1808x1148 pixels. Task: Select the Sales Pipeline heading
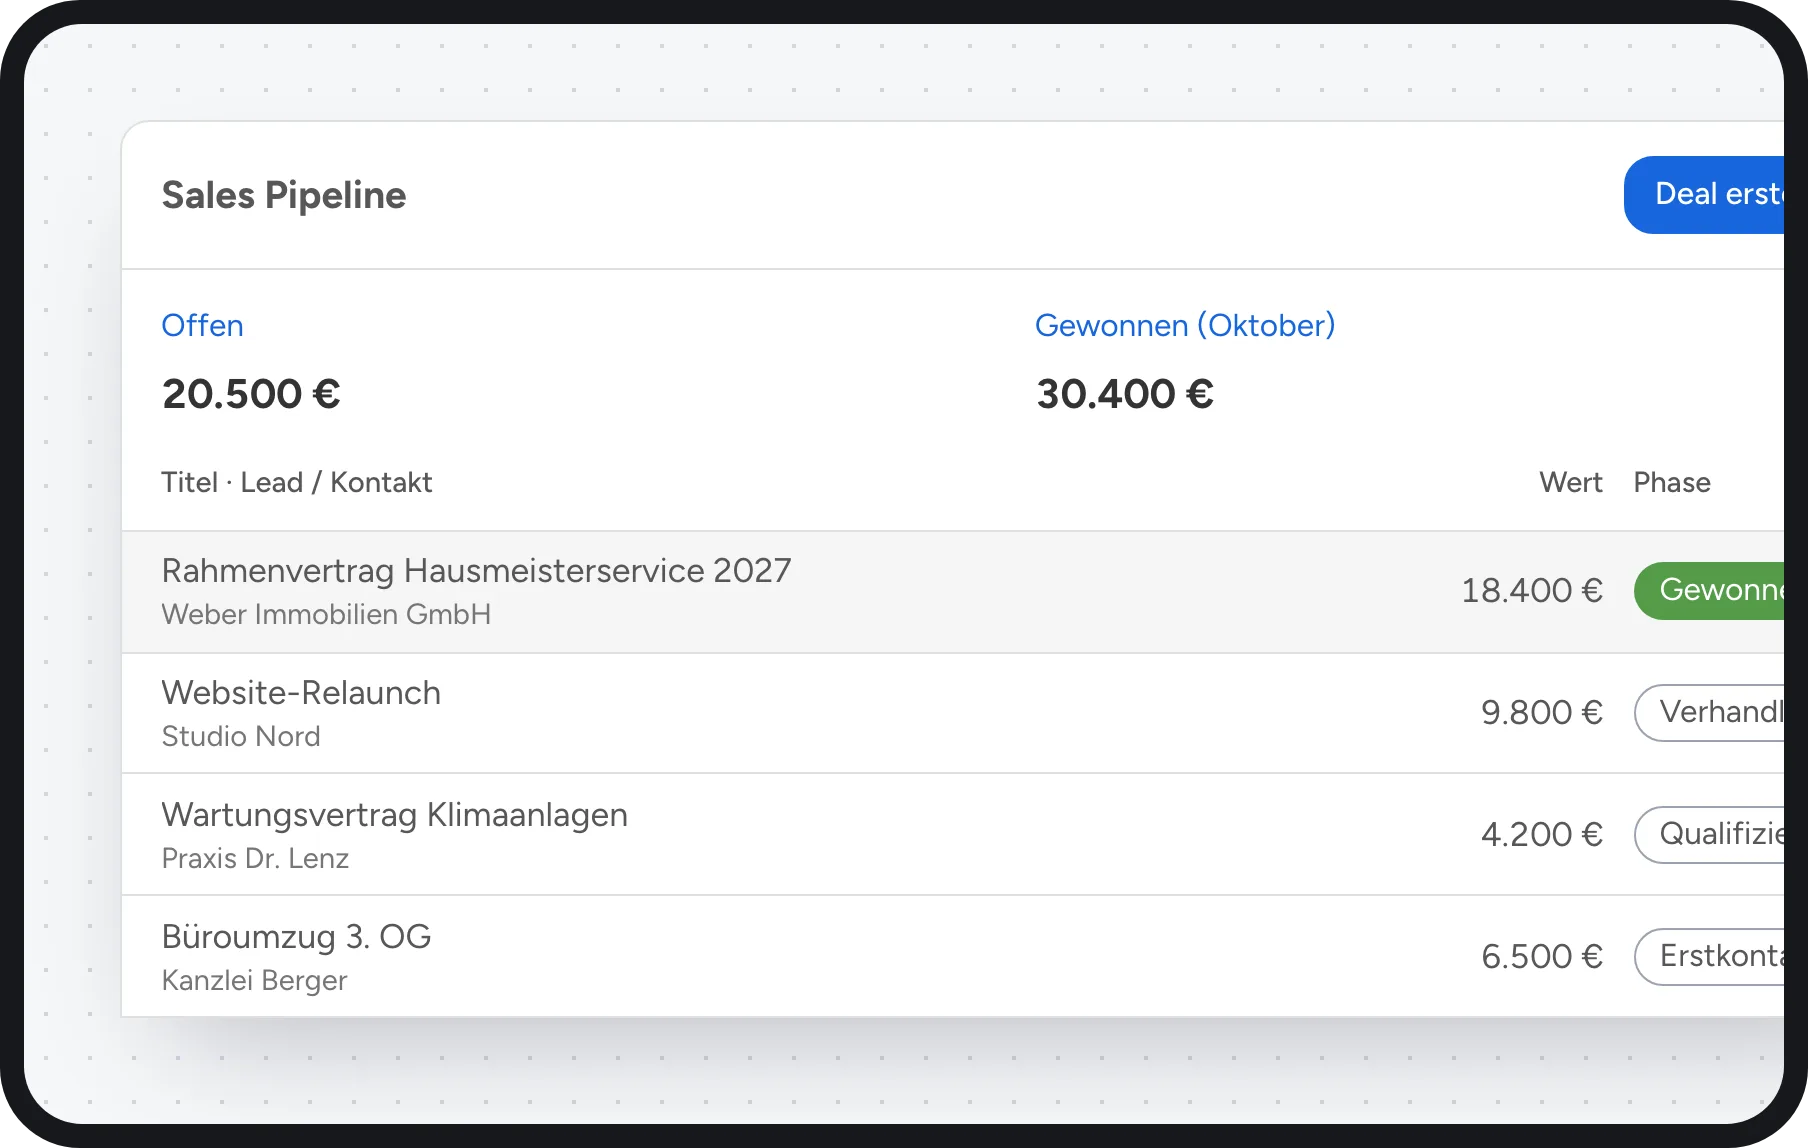(x=284, y=195)
